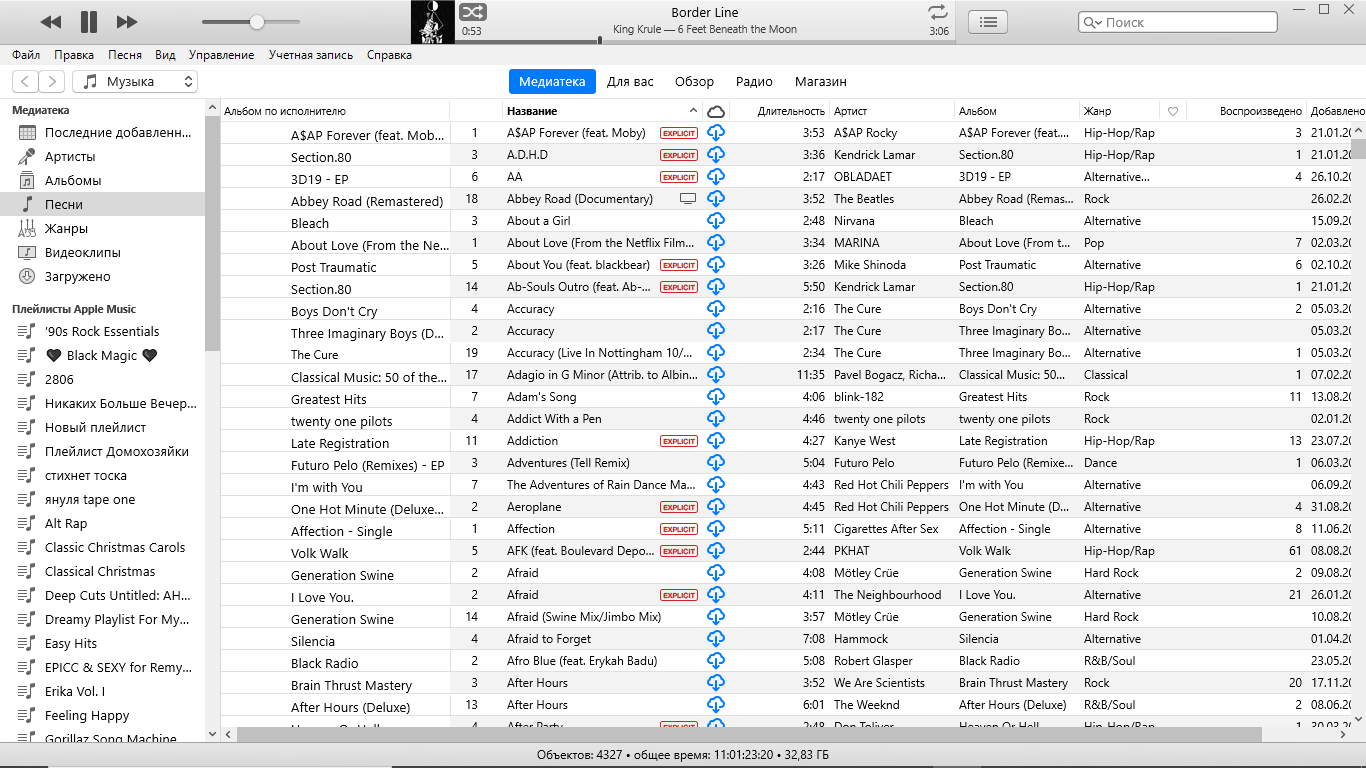Toggle shuffle playback mode

pyautogui.click(x=472, y=12)
